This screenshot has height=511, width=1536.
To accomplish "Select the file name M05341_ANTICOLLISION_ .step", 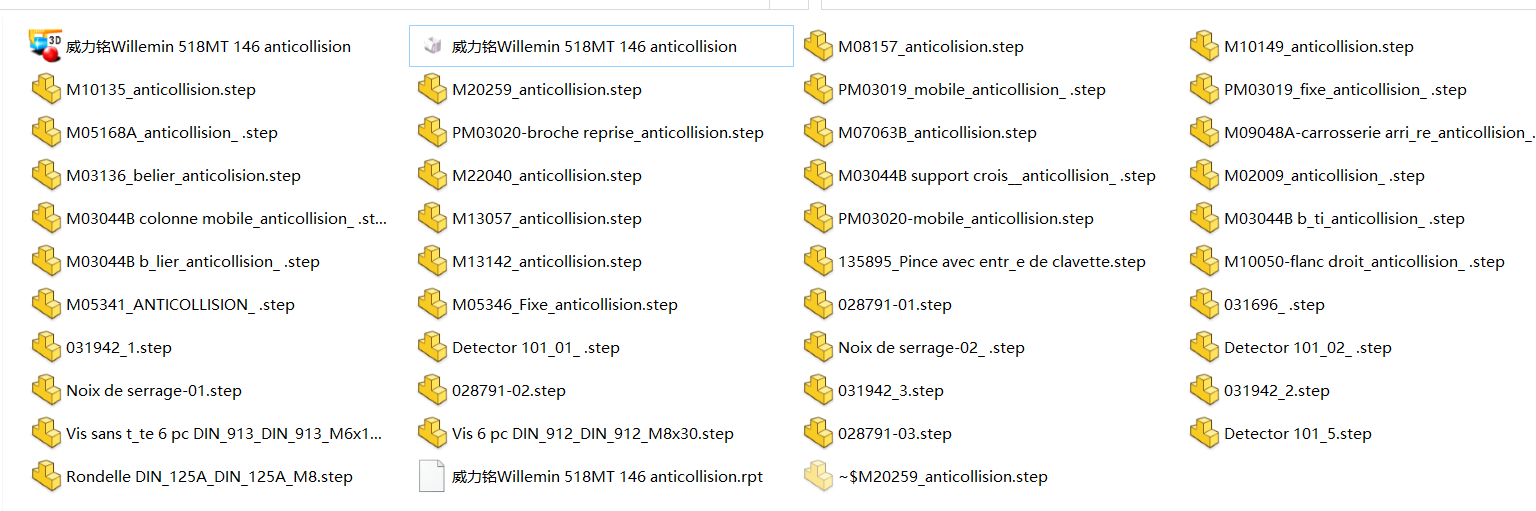I will pos(181,305).
